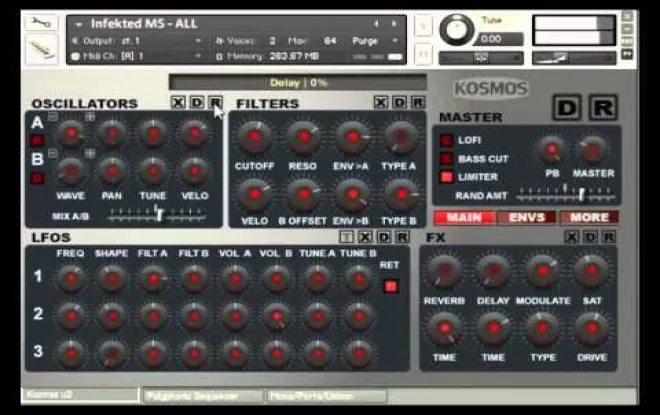This screenshot has height=415, width=660.
Task: Switch to the MAIN tab
Action: tap(464, 217)
